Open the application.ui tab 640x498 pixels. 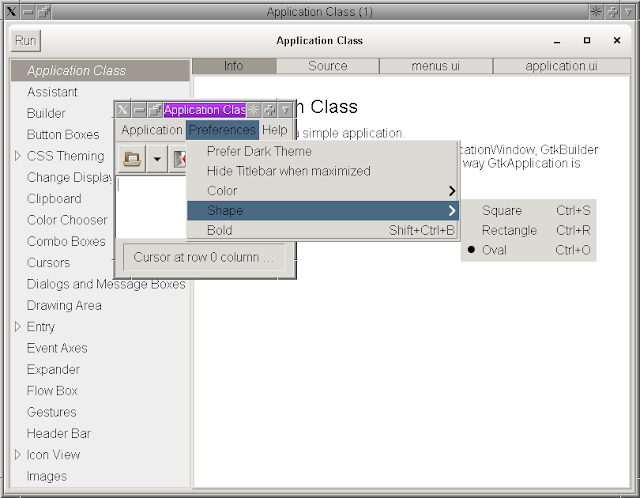[561, 66]
